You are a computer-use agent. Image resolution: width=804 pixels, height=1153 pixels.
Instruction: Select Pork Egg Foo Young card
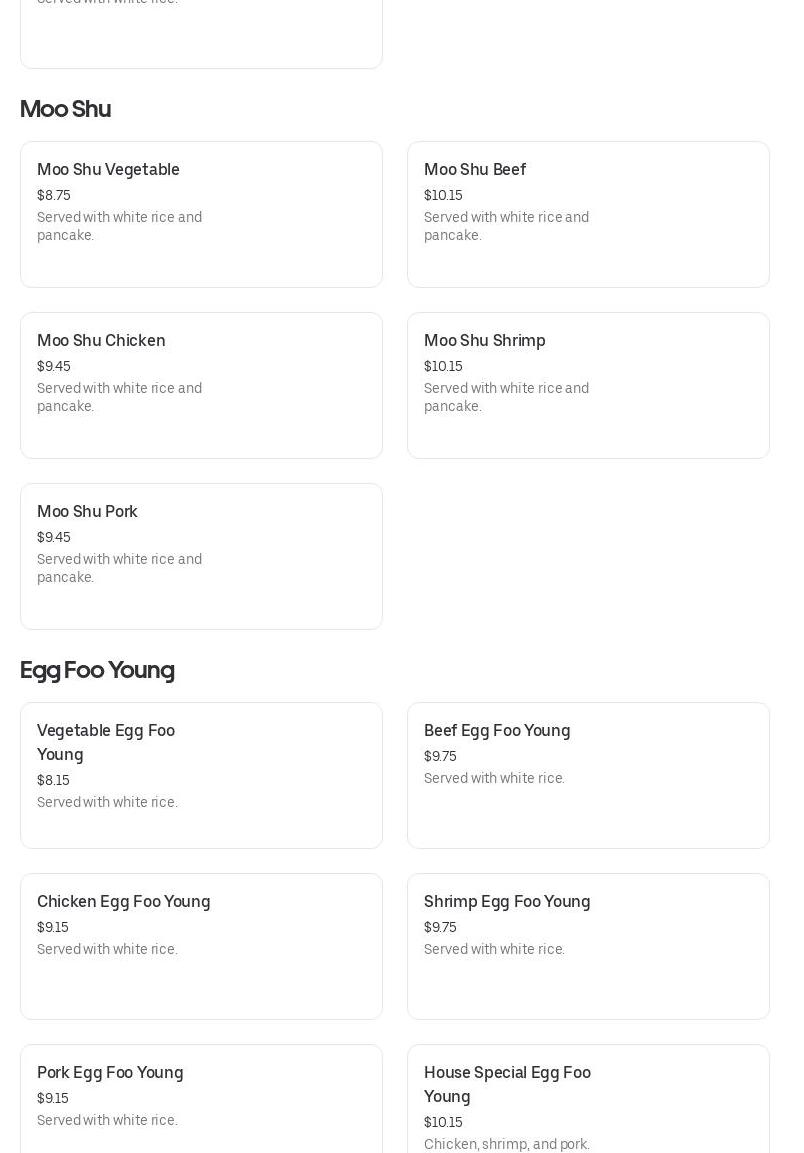coord(201,1100)
